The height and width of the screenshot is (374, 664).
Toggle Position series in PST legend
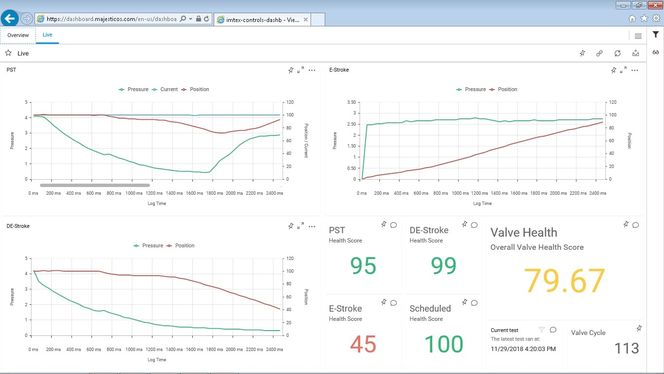[195, 89]
